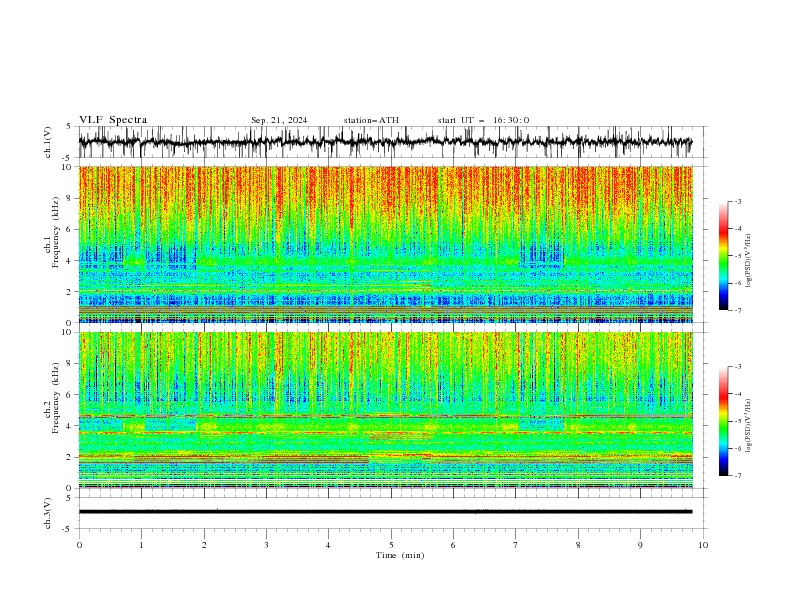The width and height of the screenshot is (792, 612).
Task: Click the "6" kHz tick on ch.1 frequency axis
Action: pyautogui.click(x=69, y=229)
